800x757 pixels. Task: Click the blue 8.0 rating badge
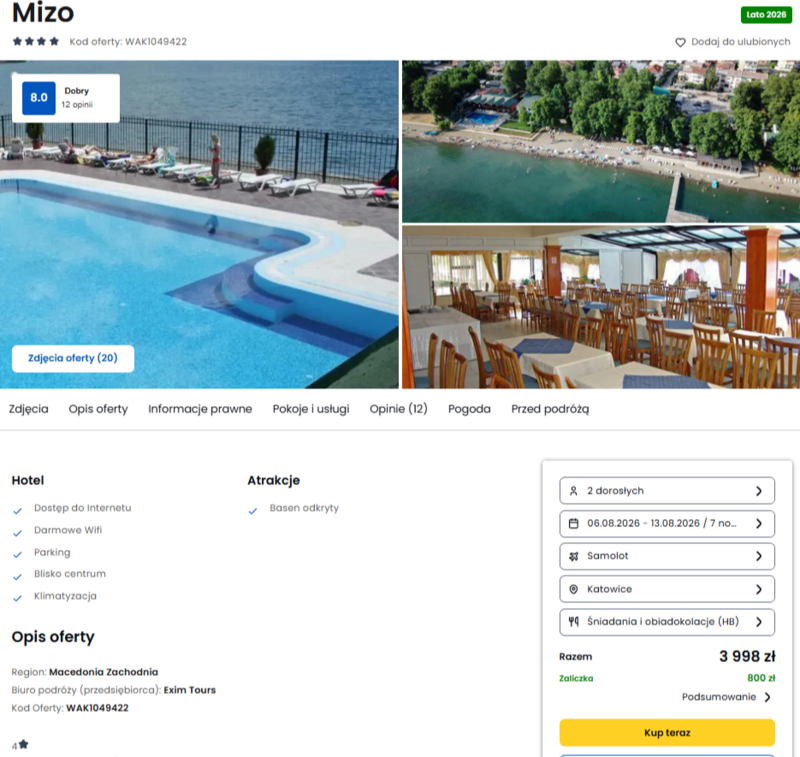pyautogui.click(x=39, y=98)
